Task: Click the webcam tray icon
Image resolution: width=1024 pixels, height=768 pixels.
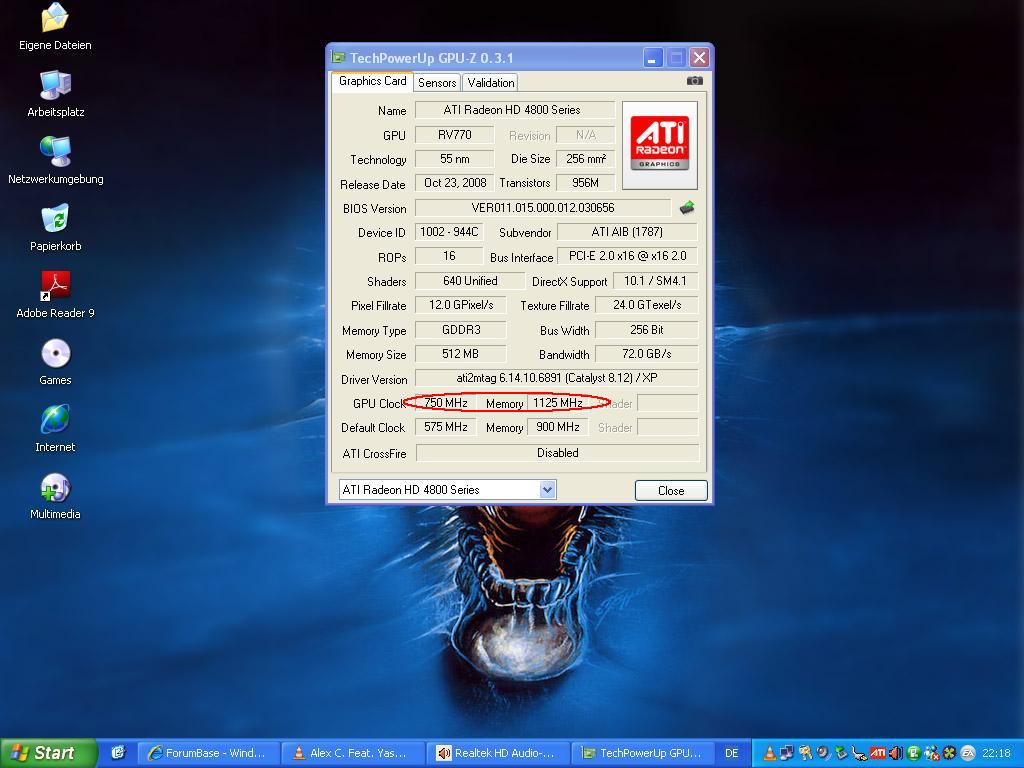Action: click(823, 753)
